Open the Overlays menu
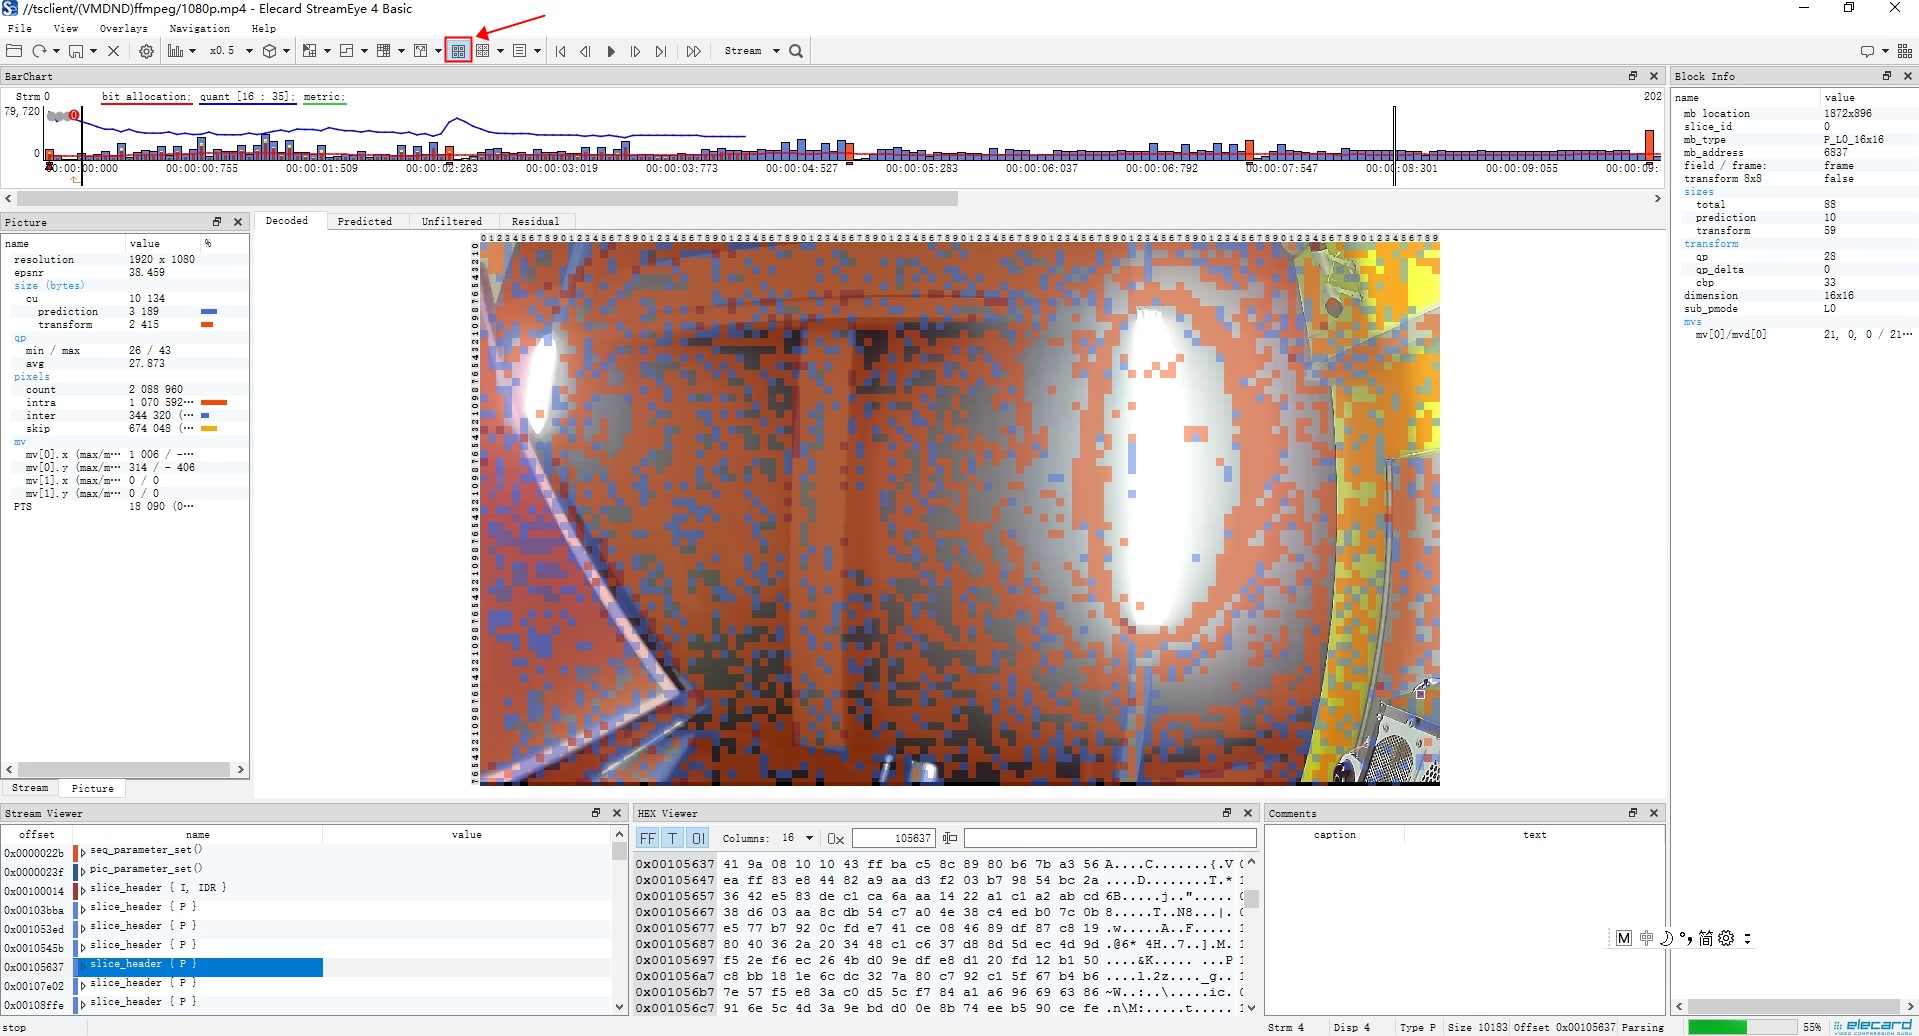The image size is (1919, 1036). (x=123, y=28)
